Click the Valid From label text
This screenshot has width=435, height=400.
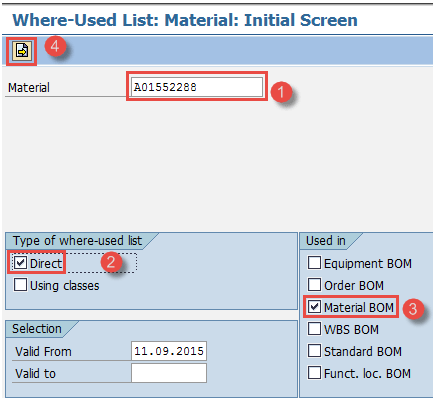point(43,352)
